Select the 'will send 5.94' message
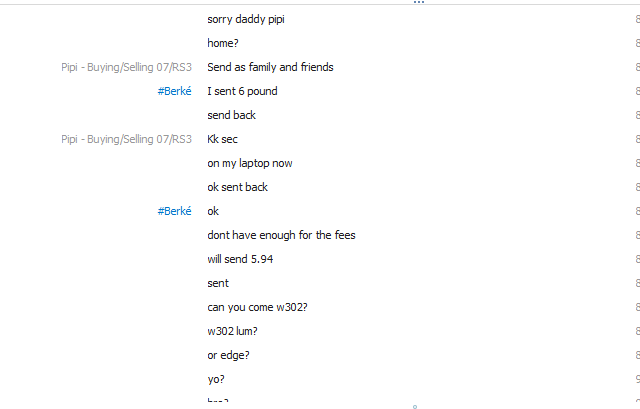The height and width of the screenshot is (409, 640). 240,259
